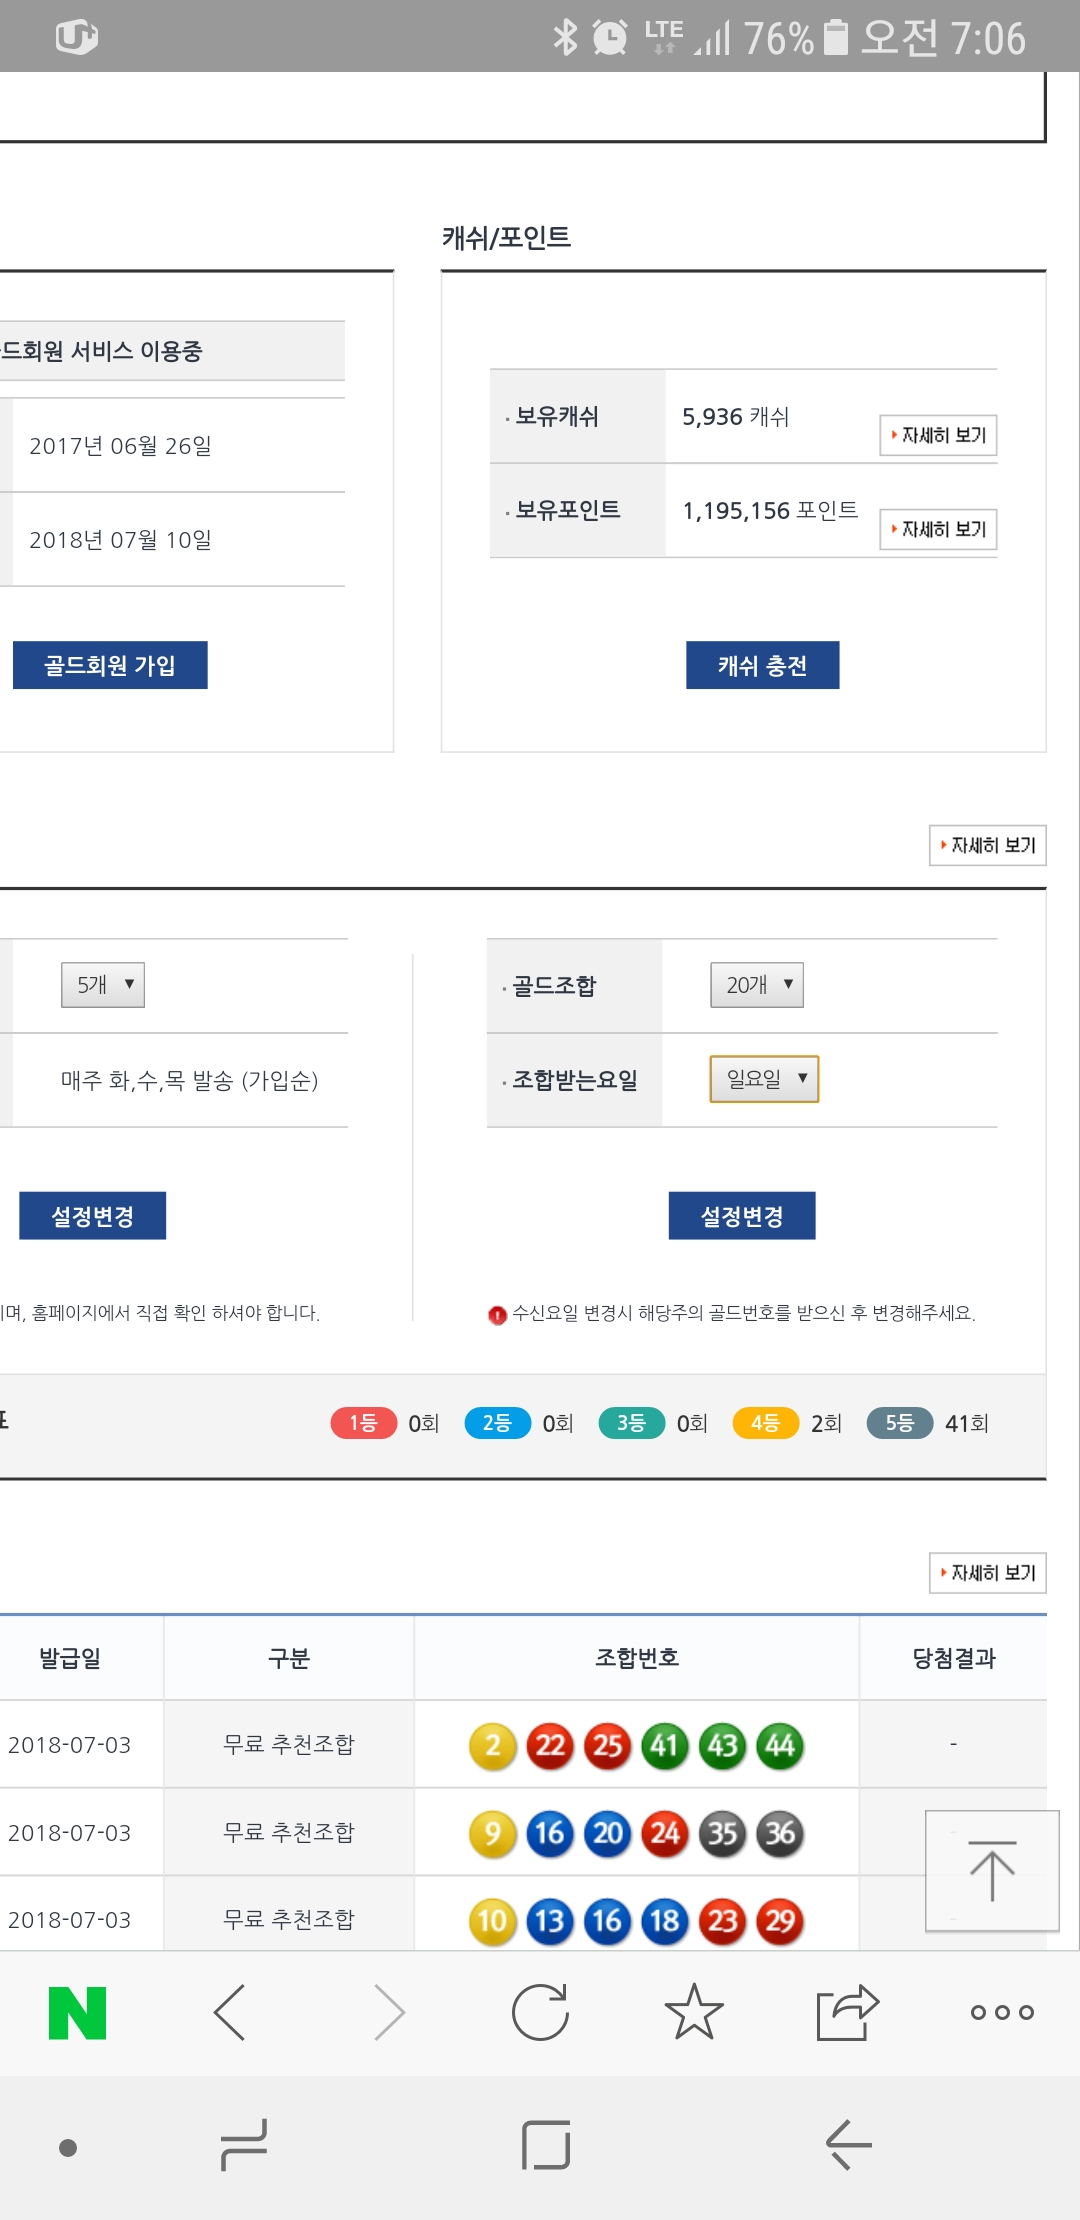View details for 보유포인트

pyautogui.click(x=938, y=529)
